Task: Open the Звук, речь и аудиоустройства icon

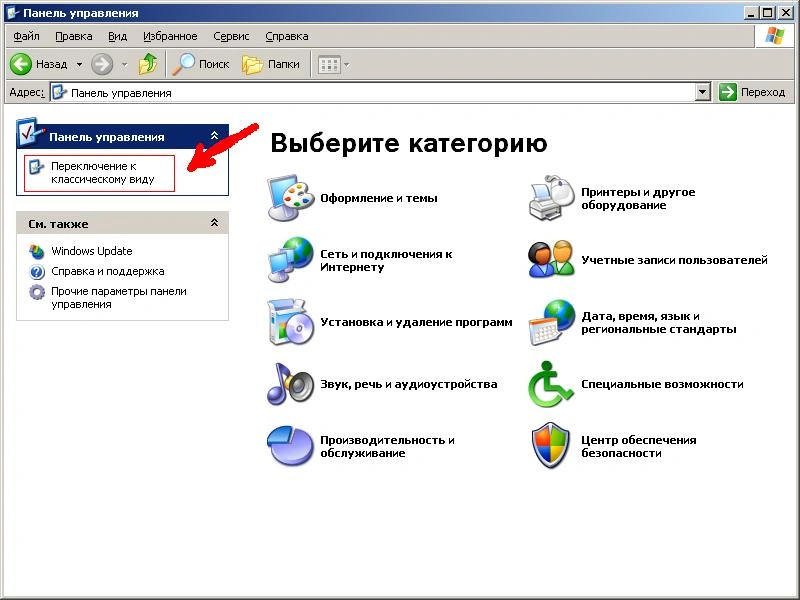Action: (290, 384)
